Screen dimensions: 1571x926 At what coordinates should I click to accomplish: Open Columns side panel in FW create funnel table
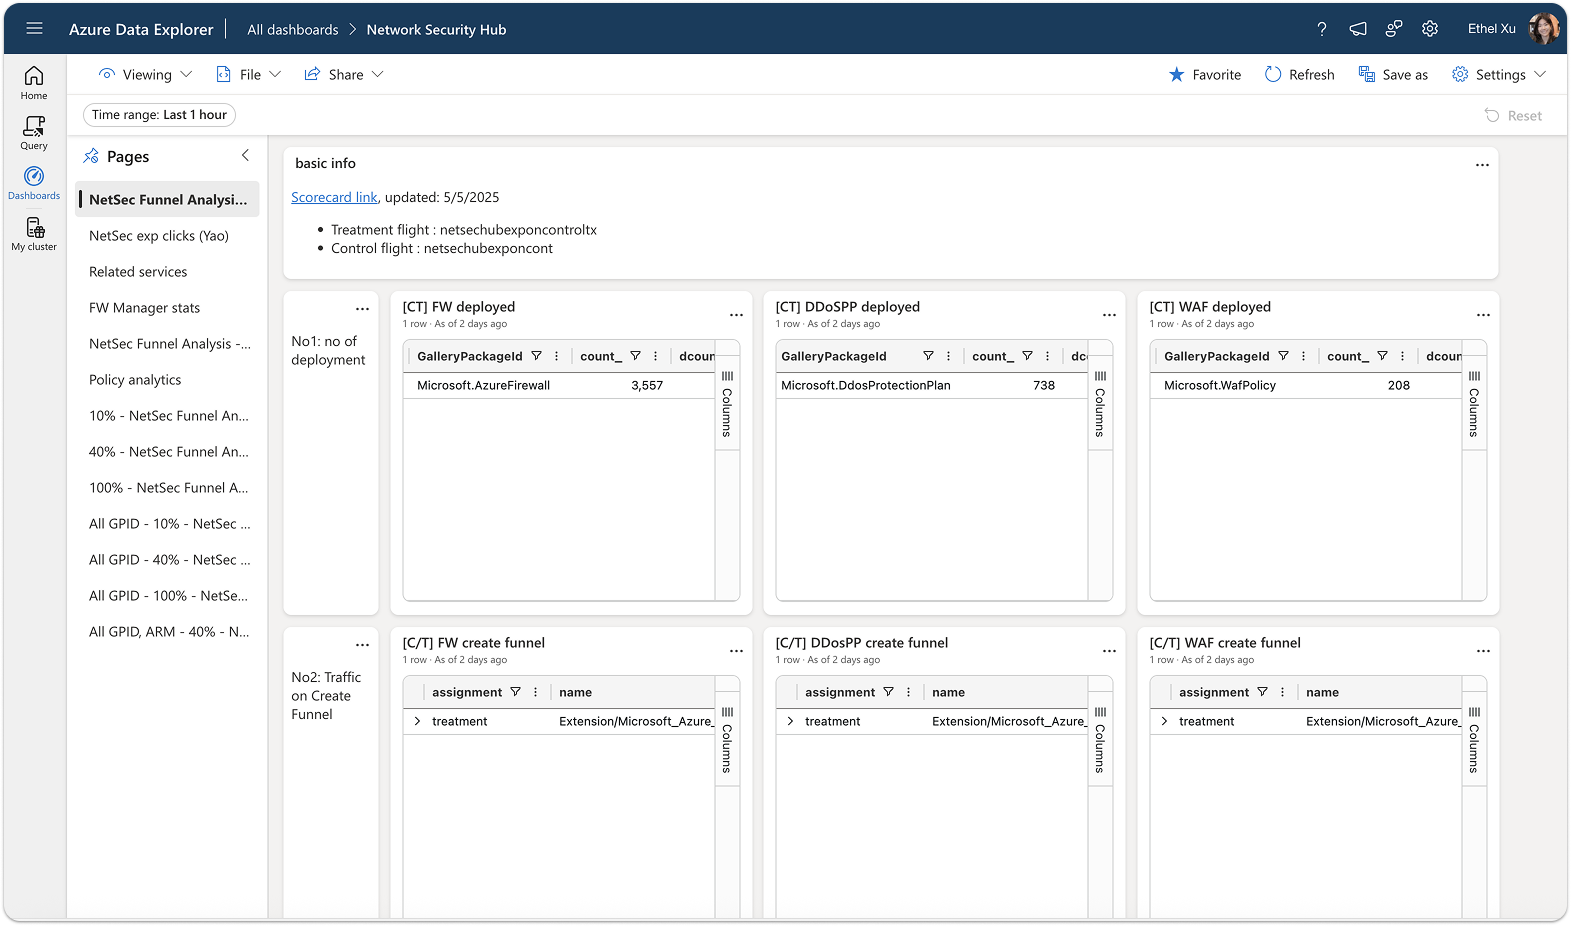(x=727, y=740)
